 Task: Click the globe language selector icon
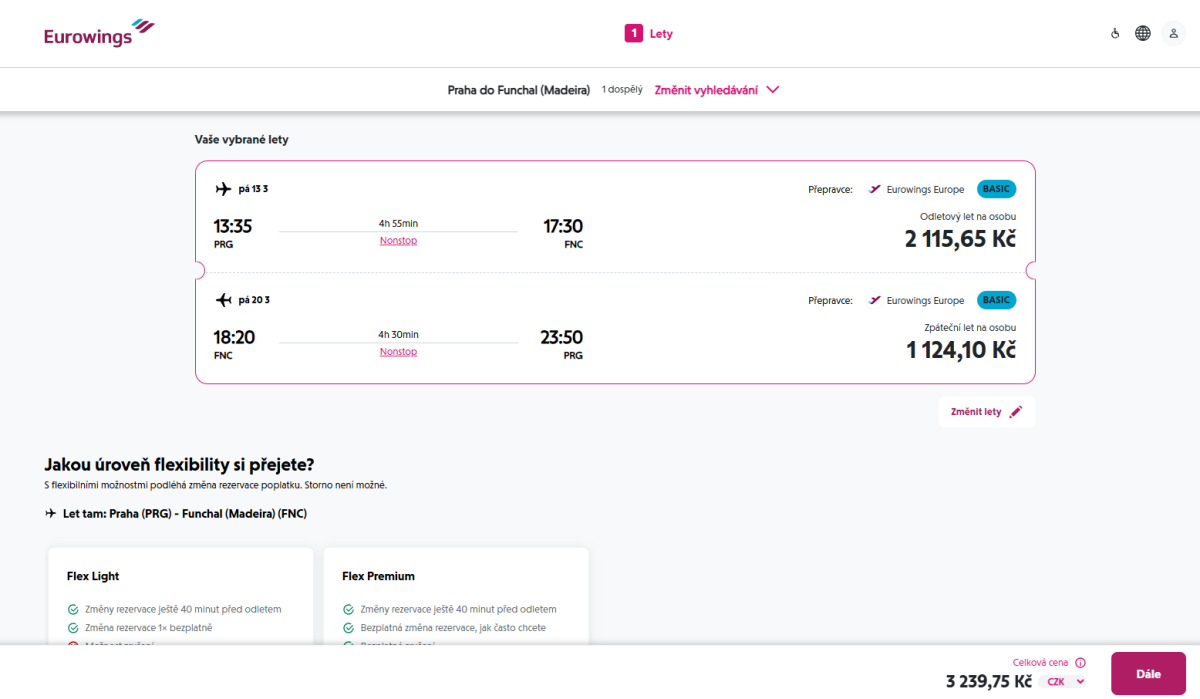(x=1143, y=34)
